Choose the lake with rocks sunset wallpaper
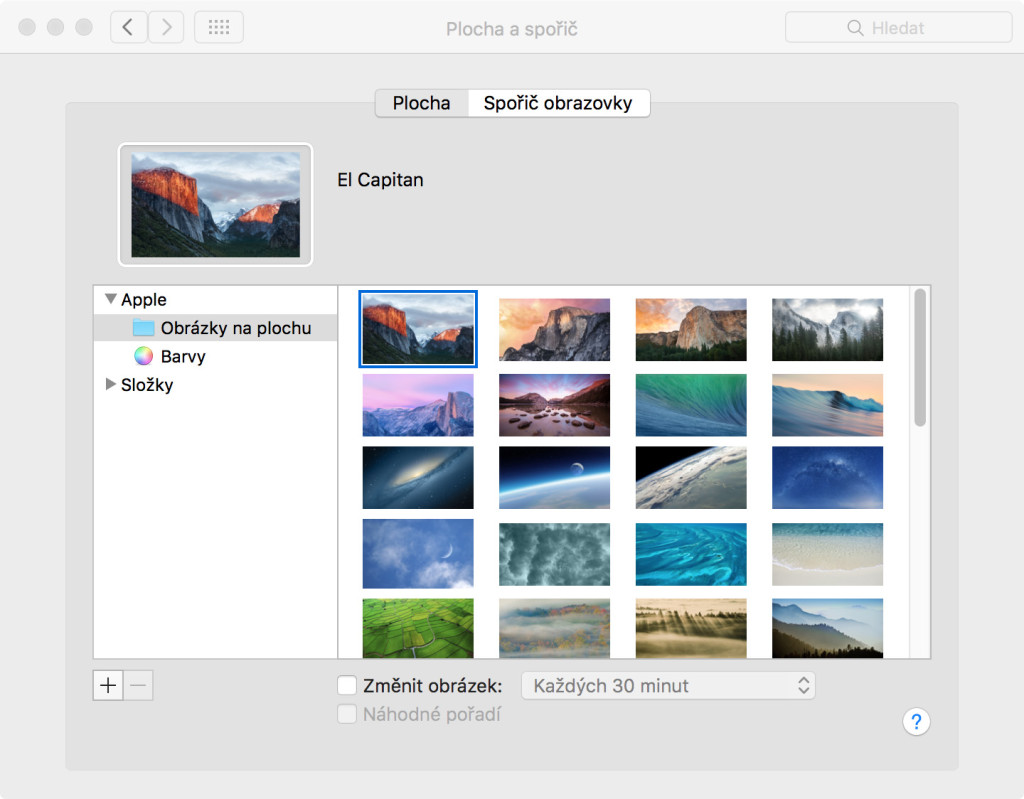The width and height of the screenshot is (1024, 799). (554, 405)
